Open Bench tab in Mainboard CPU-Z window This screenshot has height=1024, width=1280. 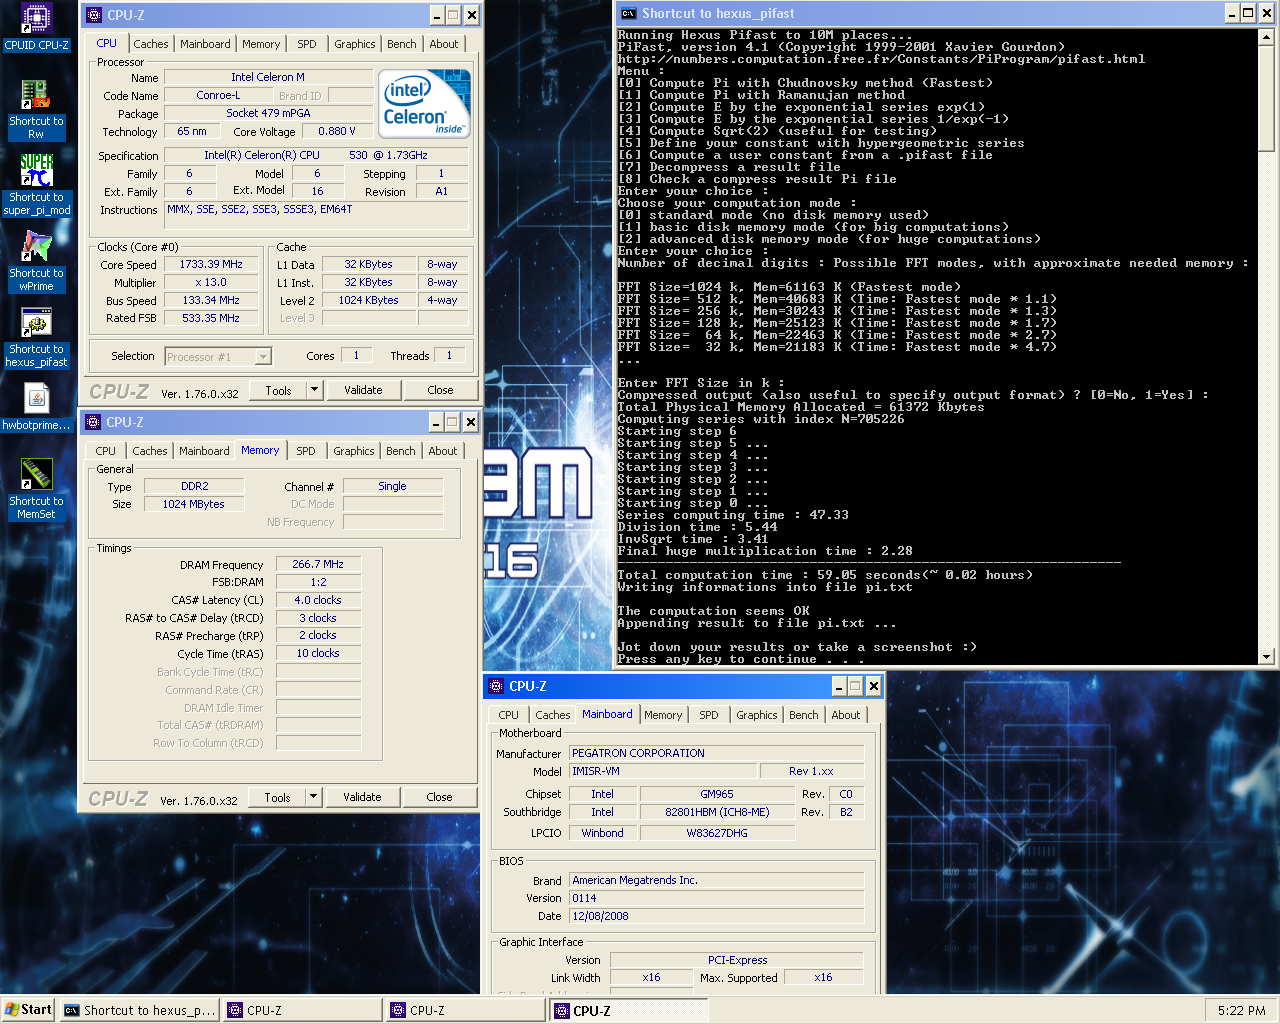tap(804, 715)
